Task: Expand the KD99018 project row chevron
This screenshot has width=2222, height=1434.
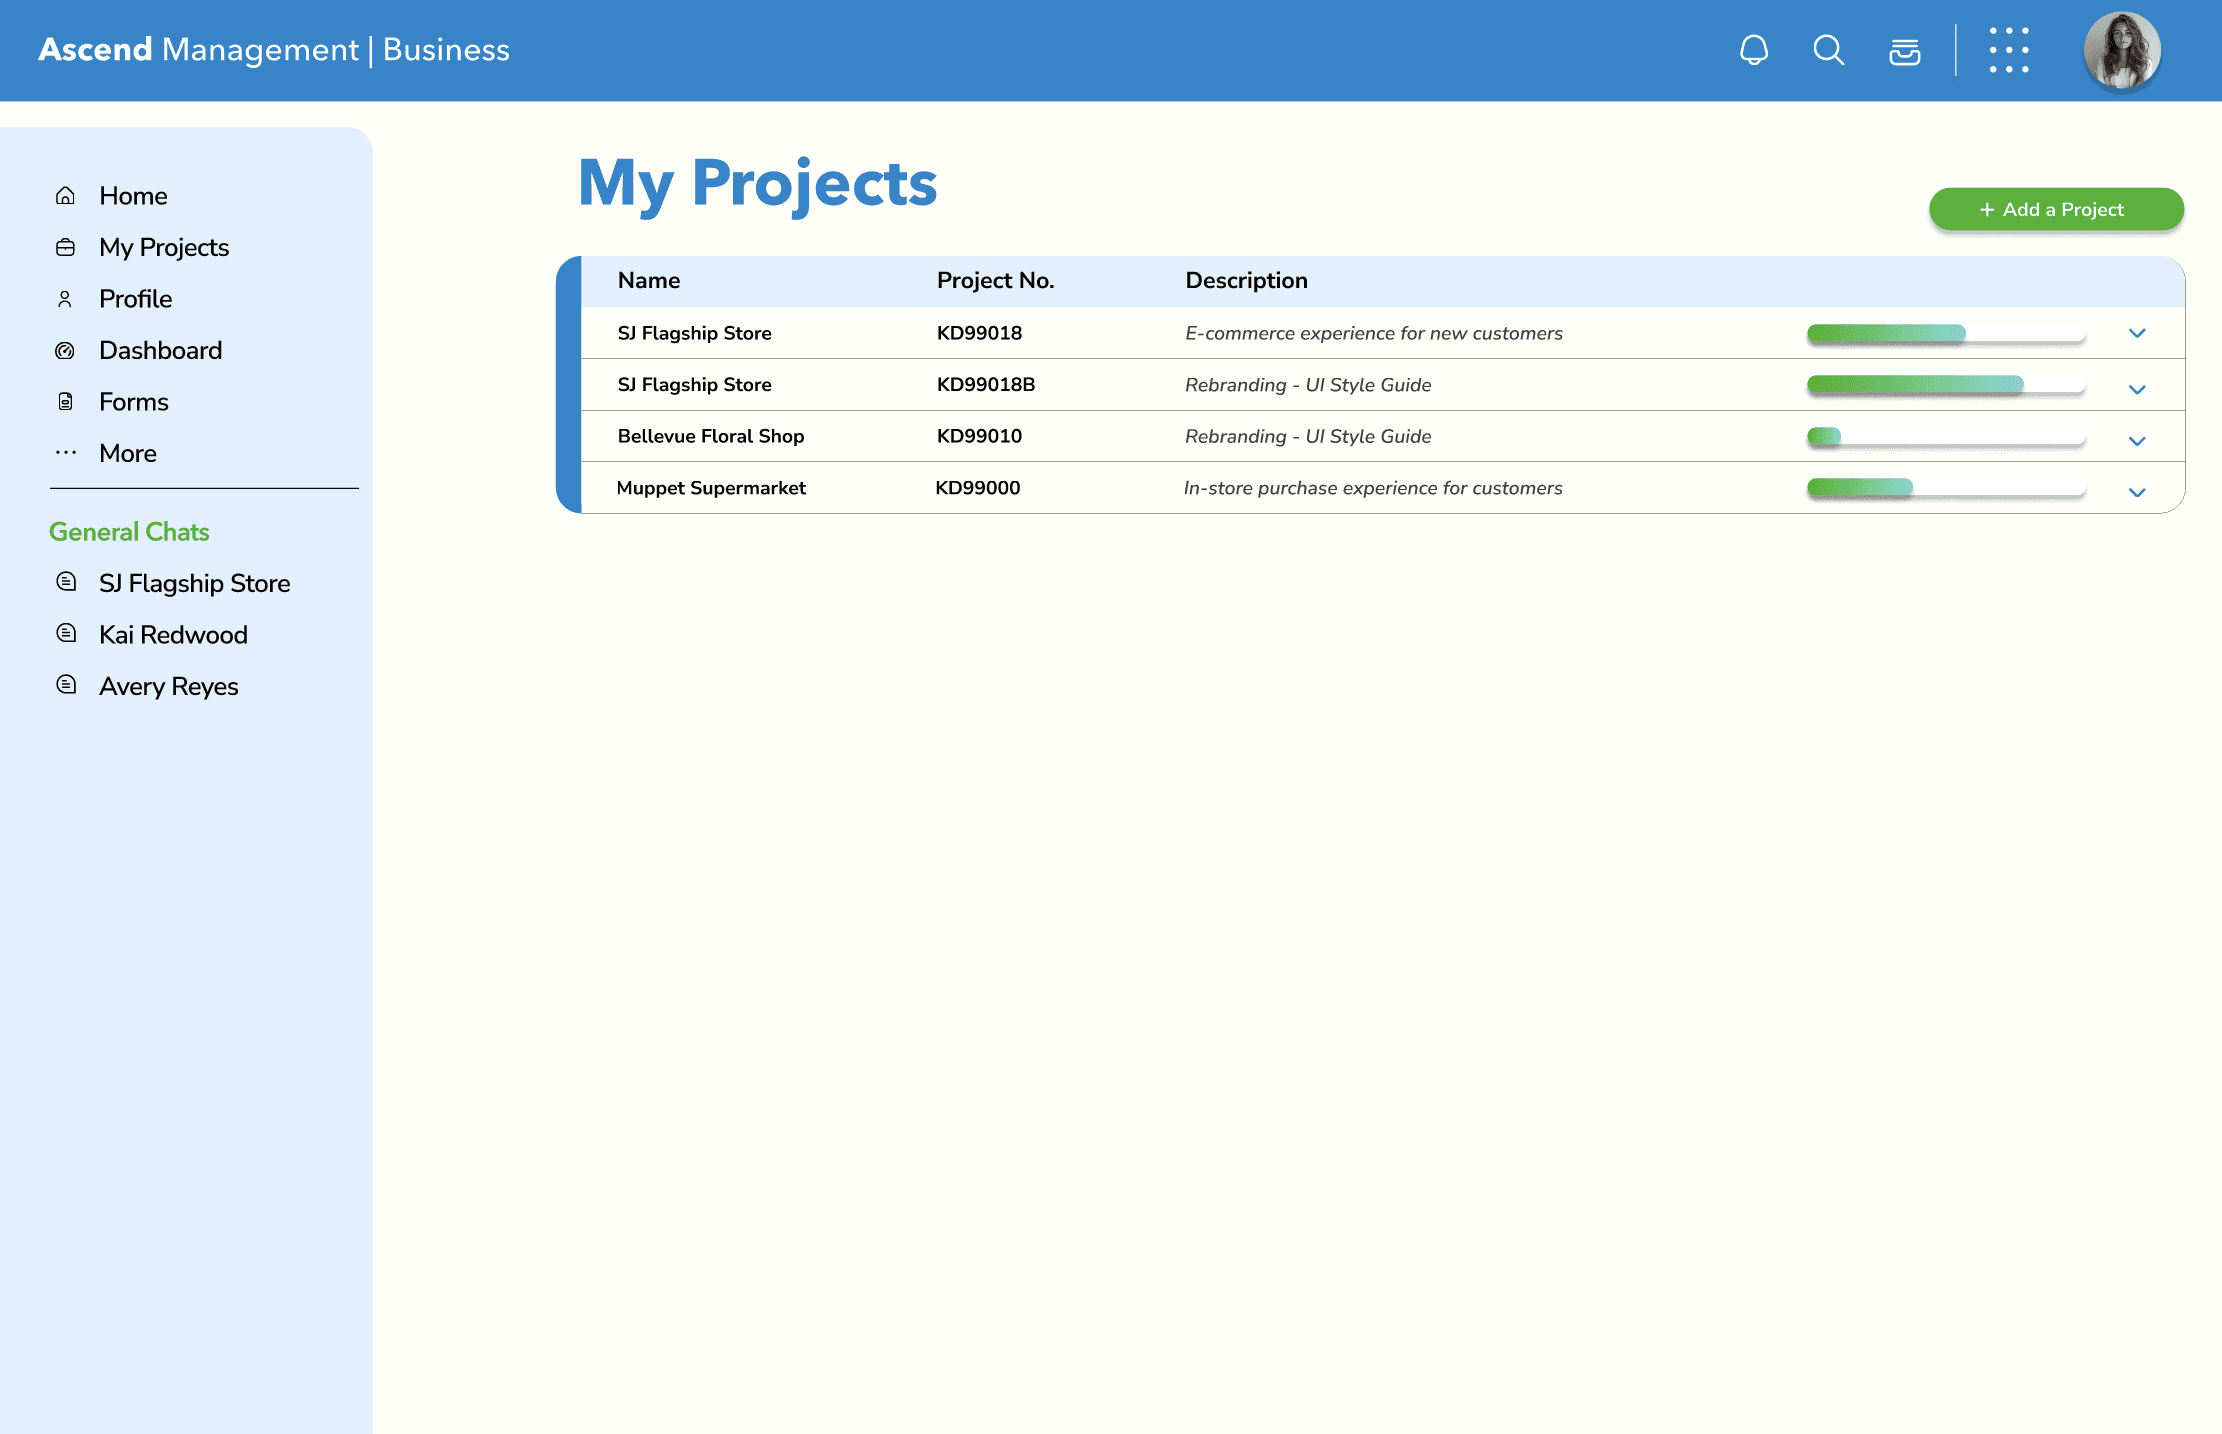Action: click(2137, 334)
